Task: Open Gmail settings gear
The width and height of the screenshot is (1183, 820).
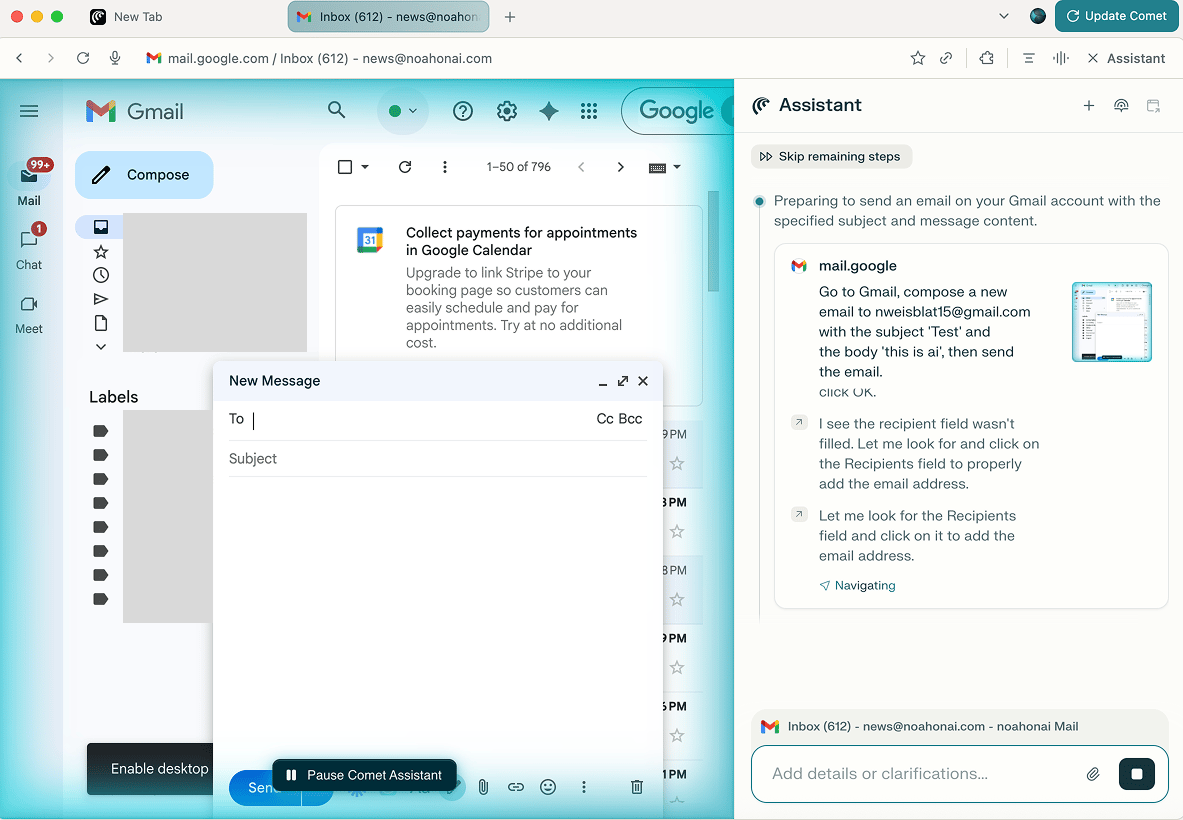Action: coord(506,112)
